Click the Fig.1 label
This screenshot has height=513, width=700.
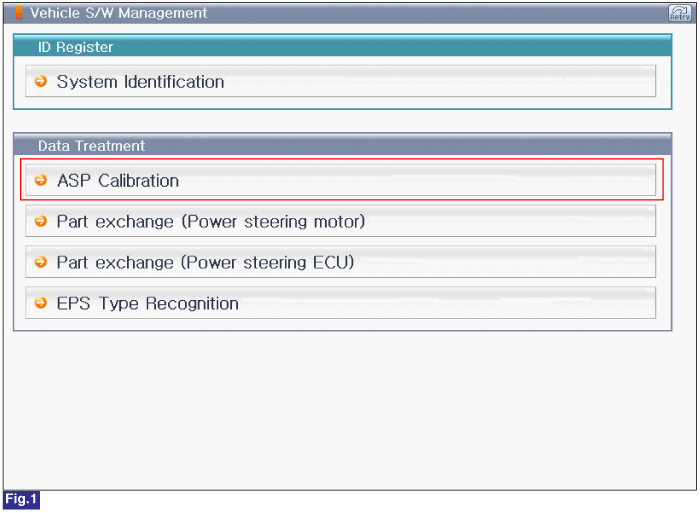click(21, 500)
